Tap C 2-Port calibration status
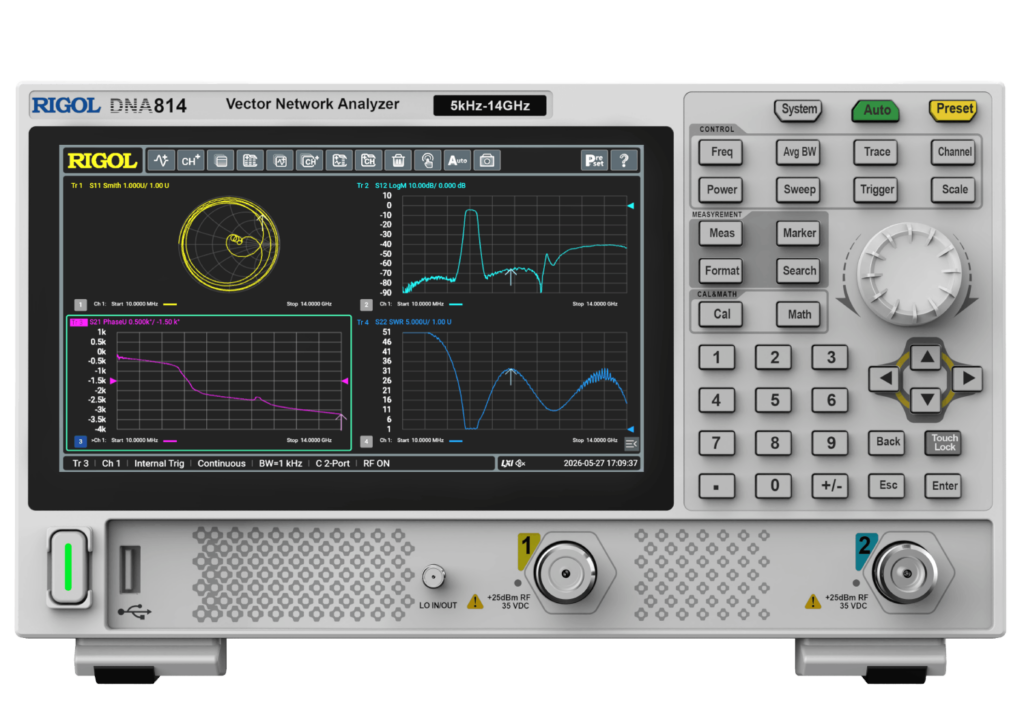The width and height of the screenshot is (1024, 724). pos(332,464)
